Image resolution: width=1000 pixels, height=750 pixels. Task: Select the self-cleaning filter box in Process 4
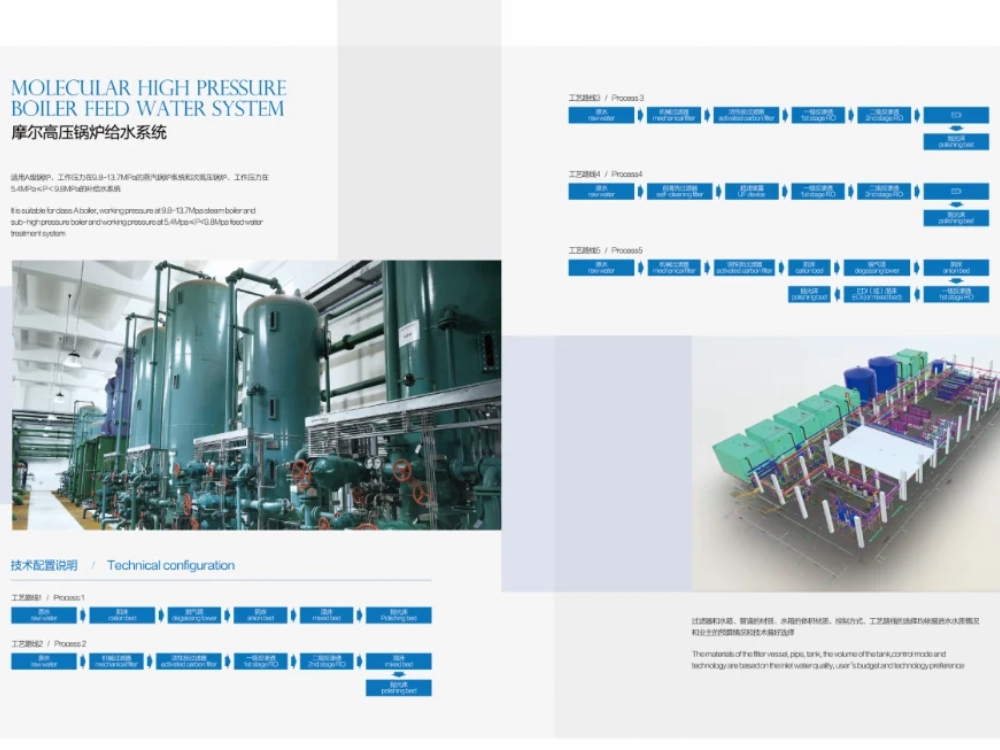point(679,191)
